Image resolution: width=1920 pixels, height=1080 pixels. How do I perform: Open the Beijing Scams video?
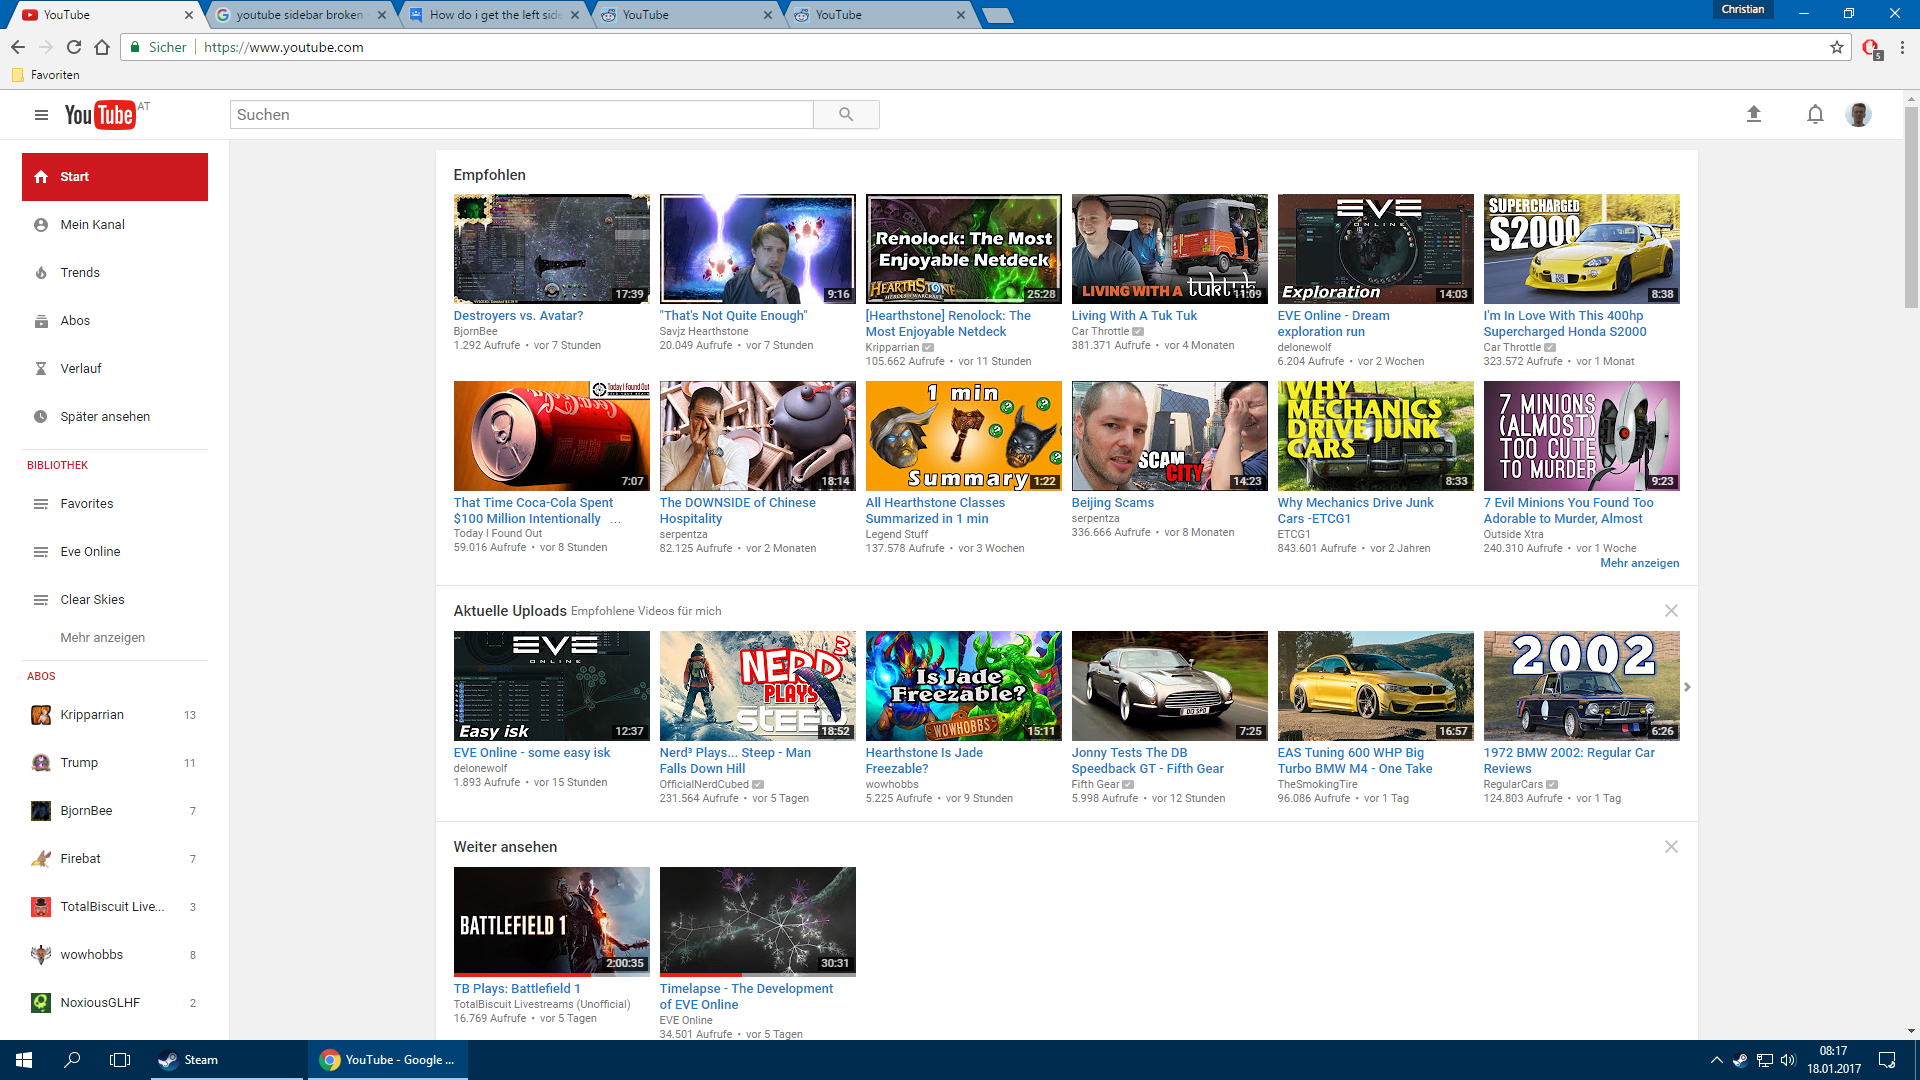click(x=1169, y=436)
